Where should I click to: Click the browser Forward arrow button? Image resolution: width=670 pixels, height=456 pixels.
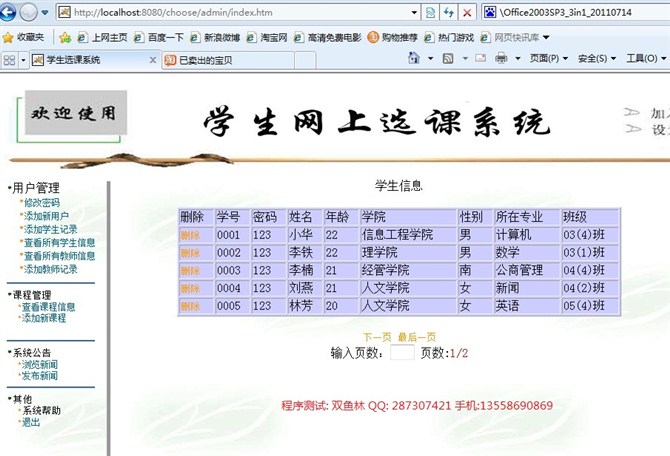pos(29,12)
